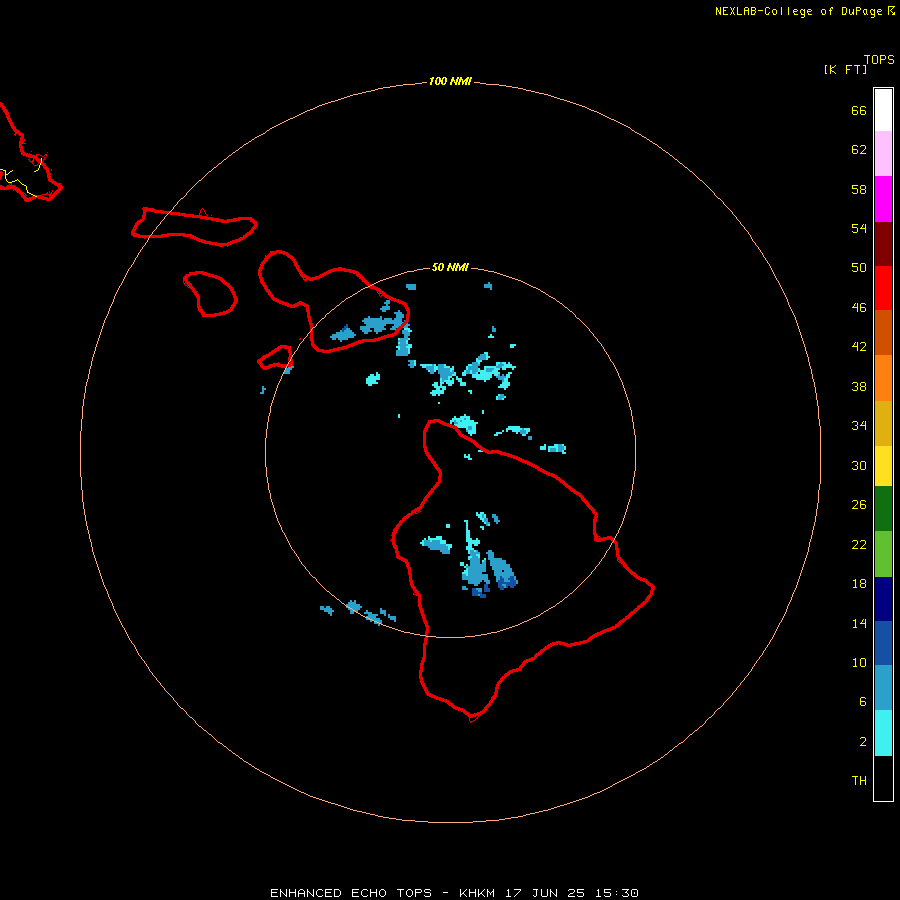Click the legend value 30
Screen dimensions: 900x900
[859, 465]
